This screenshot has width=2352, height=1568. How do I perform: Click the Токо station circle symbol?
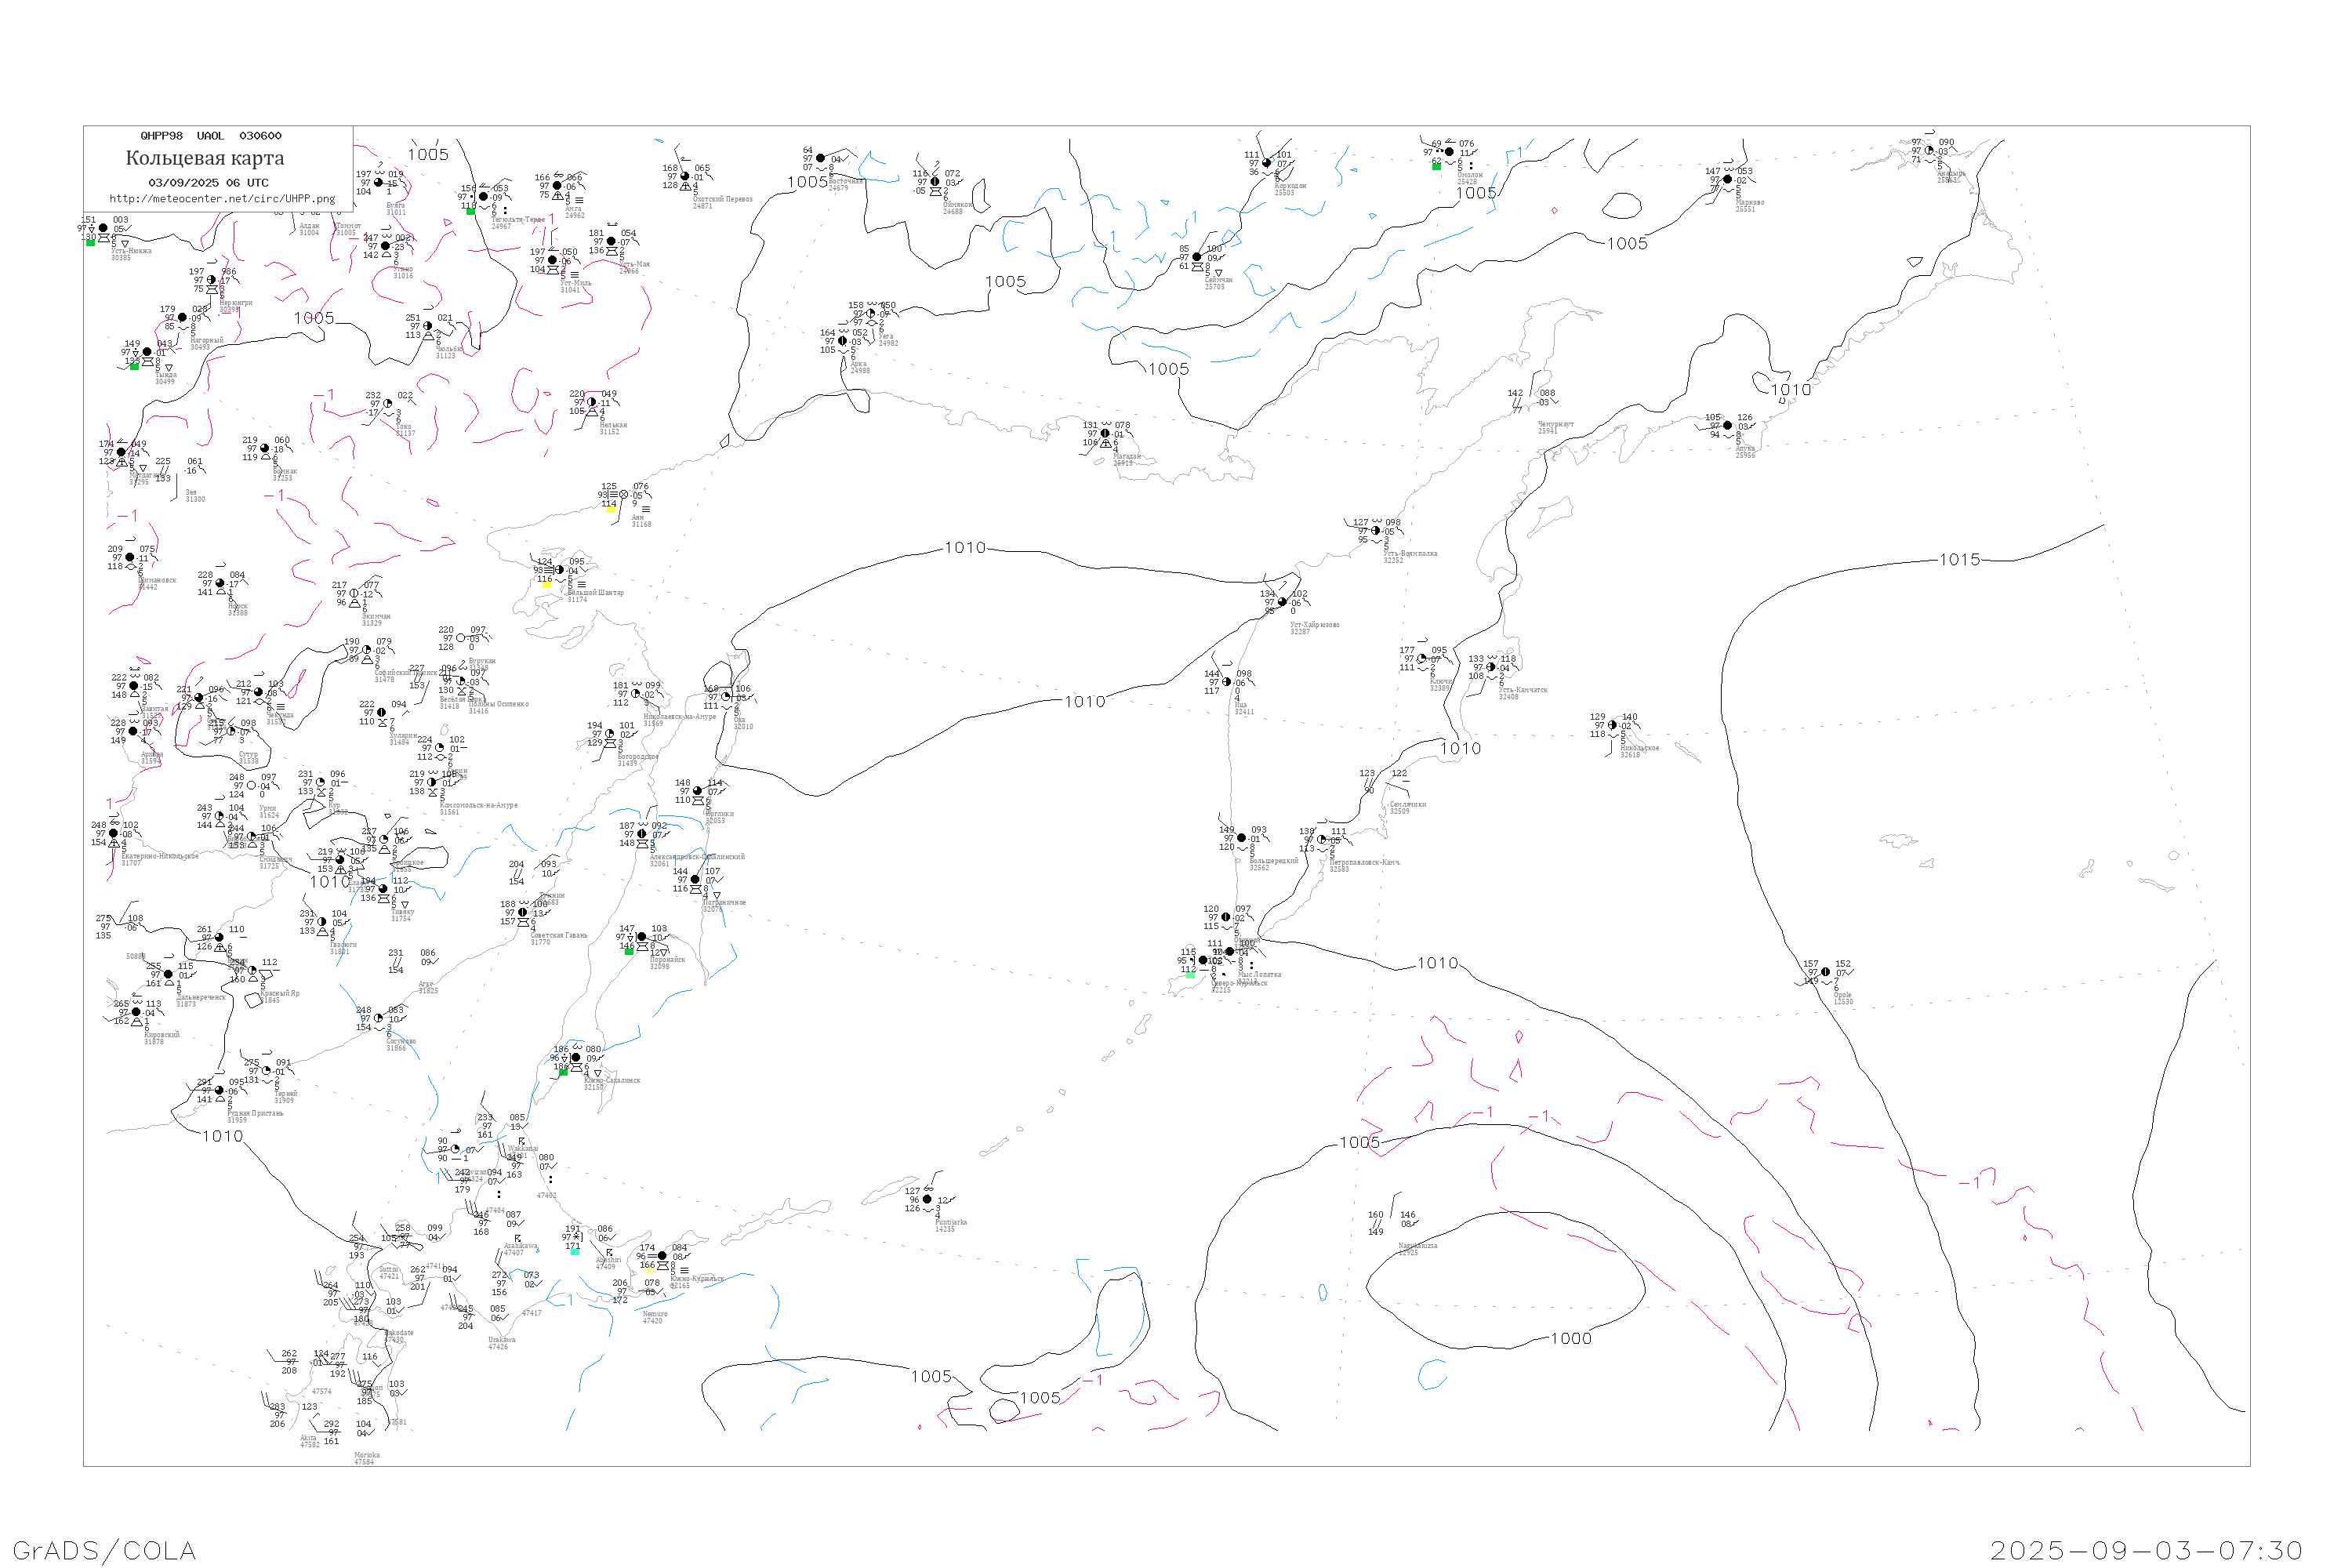(387, 404)
